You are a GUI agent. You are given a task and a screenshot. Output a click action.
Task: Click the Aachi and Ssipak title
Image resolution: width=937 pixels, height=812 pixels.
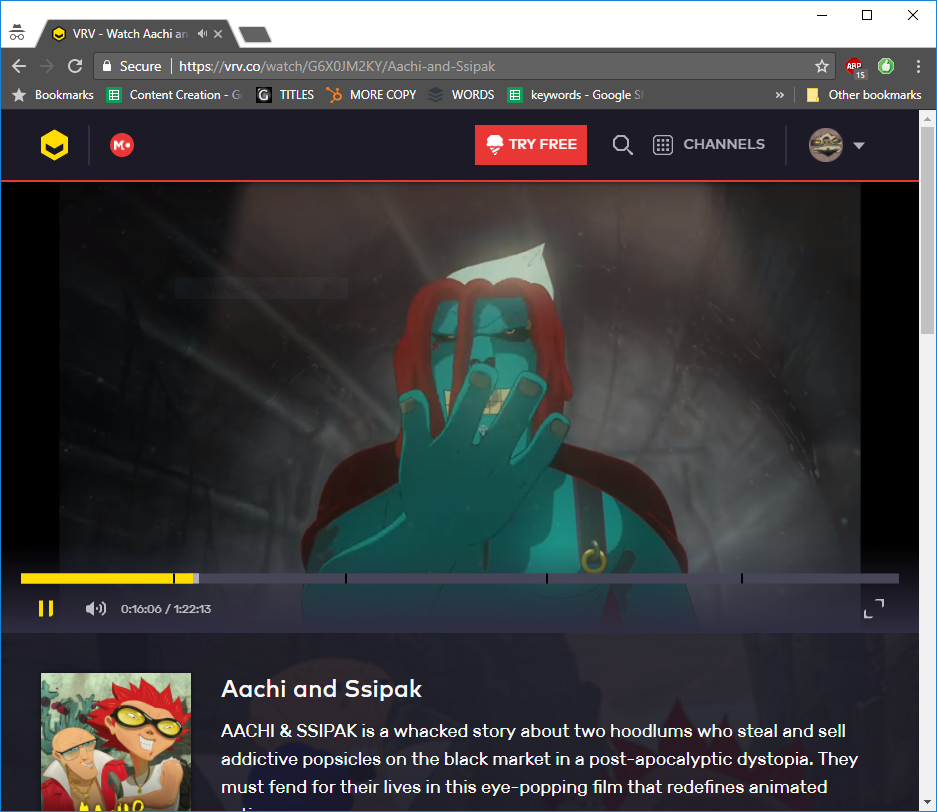tap(321, 689)
